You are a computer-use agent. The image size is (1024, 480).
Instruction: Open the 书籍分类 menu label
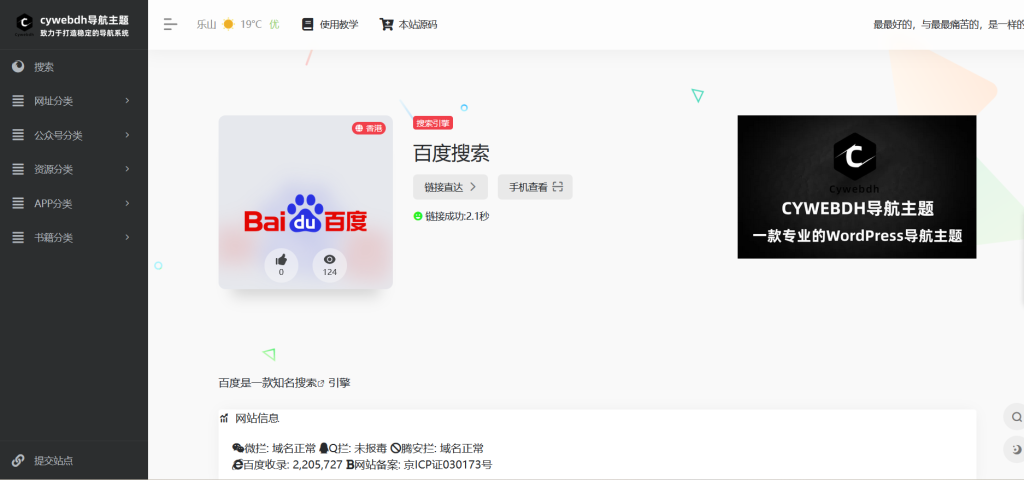pyautogui.click(x=54, y=238)
